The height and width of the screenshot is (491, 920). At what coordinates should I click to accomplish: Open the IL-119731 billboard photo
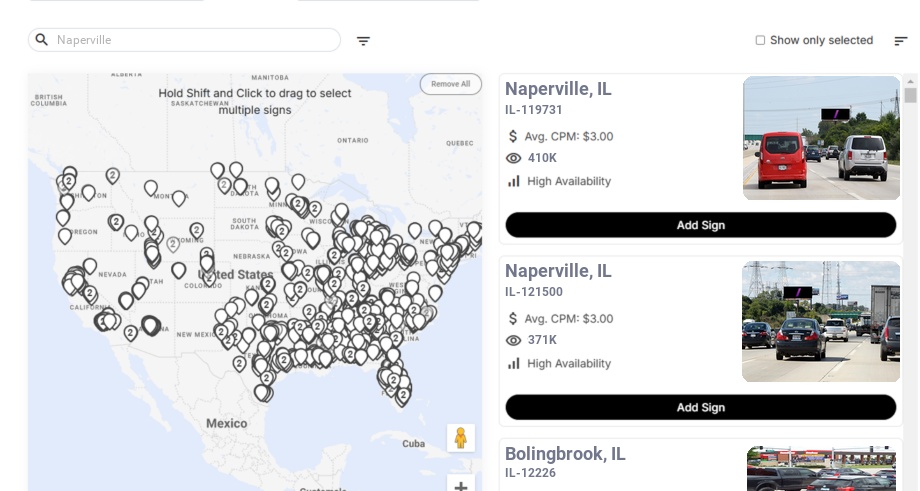821,138
